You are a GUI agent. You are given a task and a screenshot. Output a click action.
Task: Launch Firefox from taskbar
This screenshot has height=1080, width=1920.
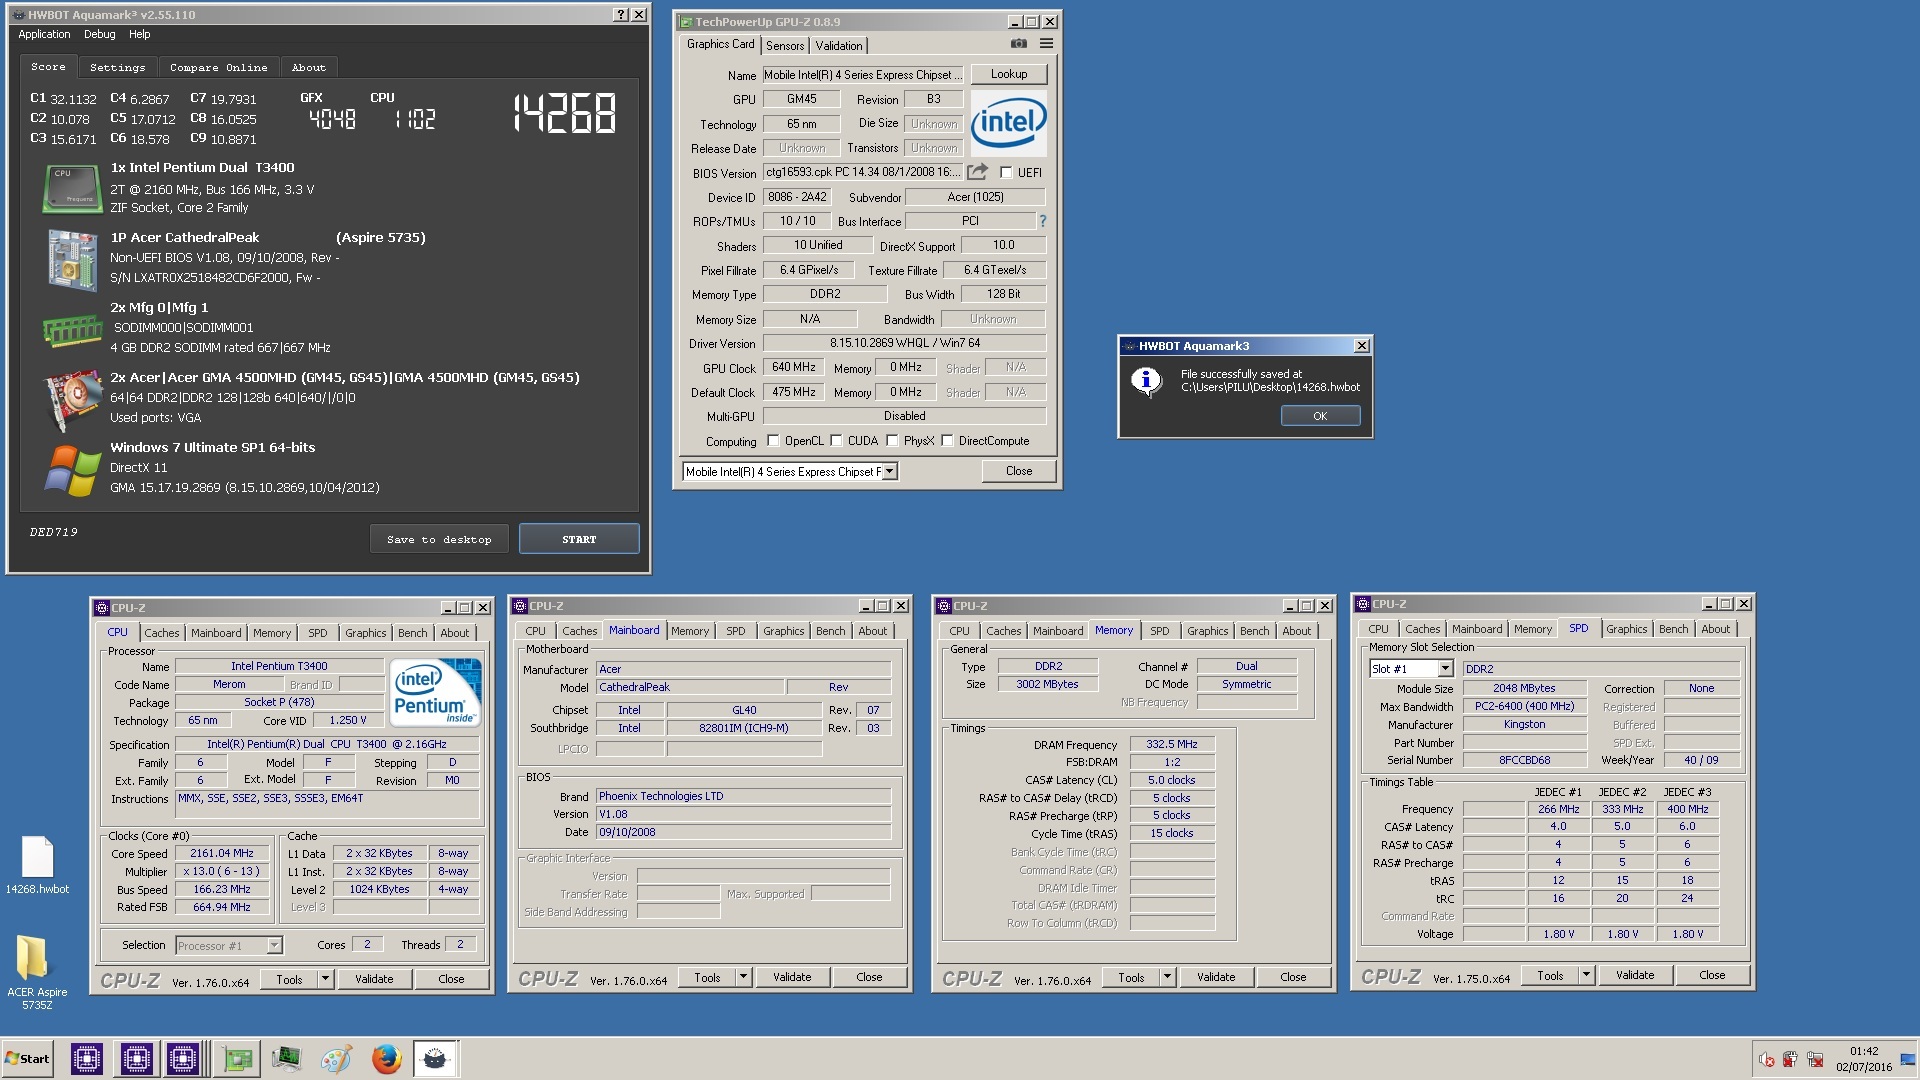click(386, 1058)
